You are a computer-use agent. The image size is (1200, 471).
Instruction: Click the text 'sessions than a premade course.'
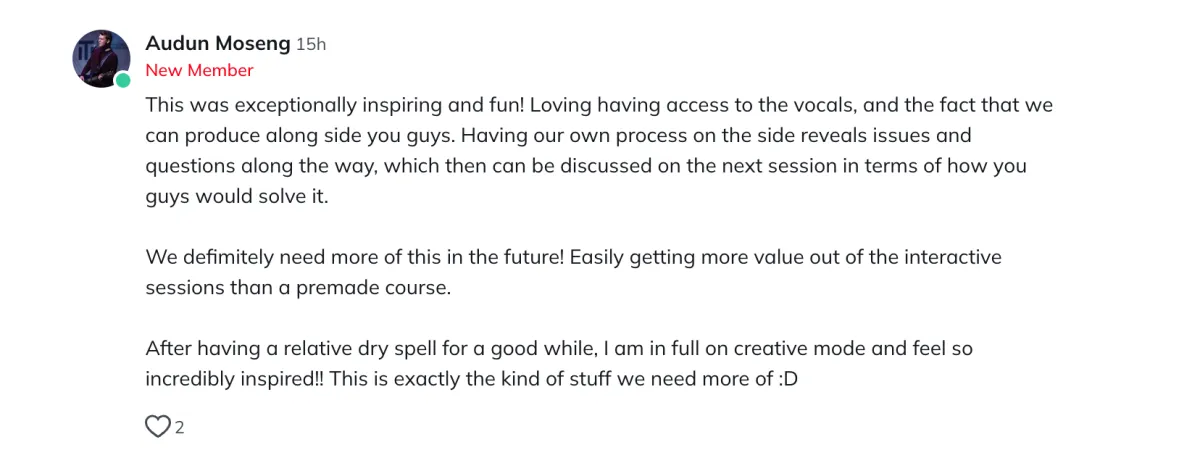298,288
